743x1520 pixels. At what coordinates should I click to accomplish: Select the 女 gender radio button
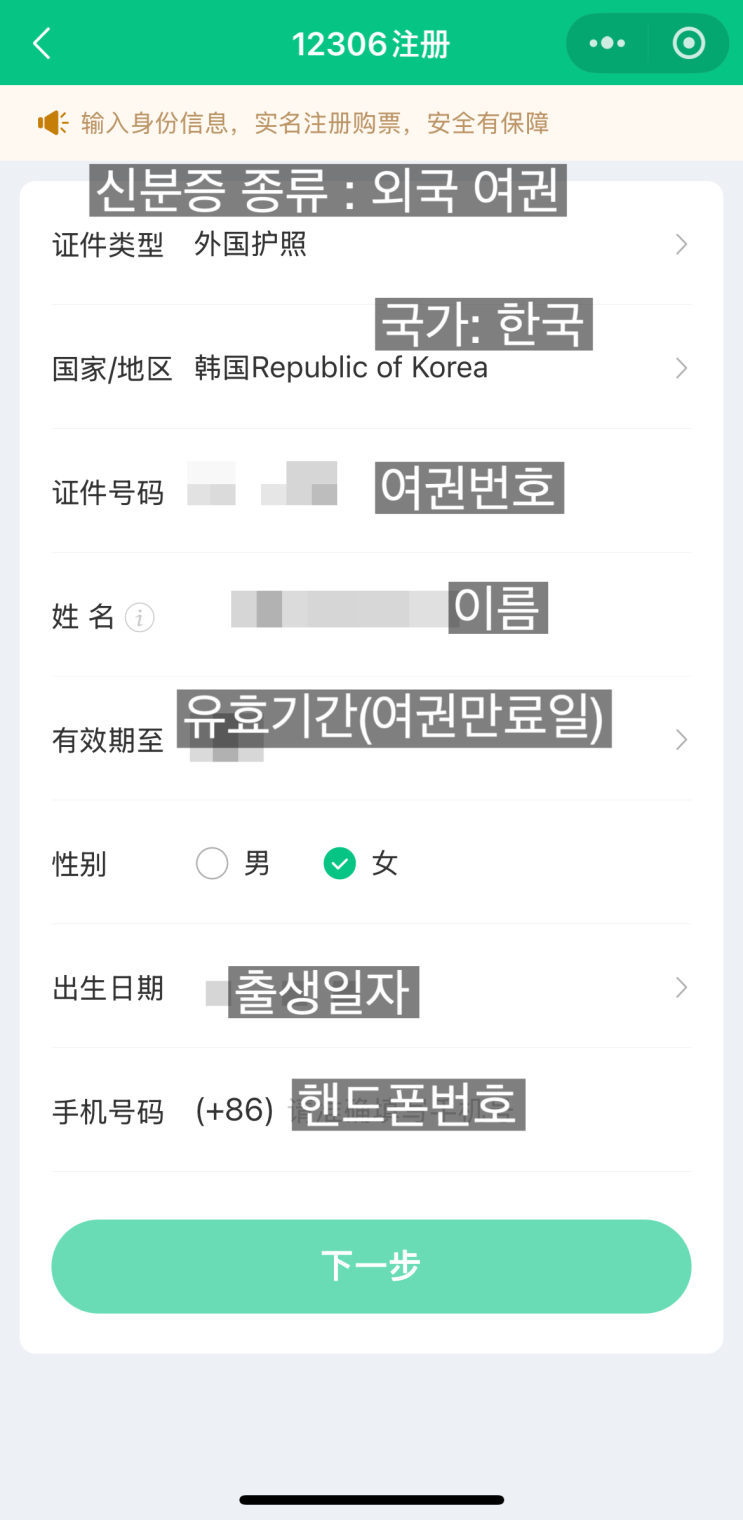(x=340, y=863)
